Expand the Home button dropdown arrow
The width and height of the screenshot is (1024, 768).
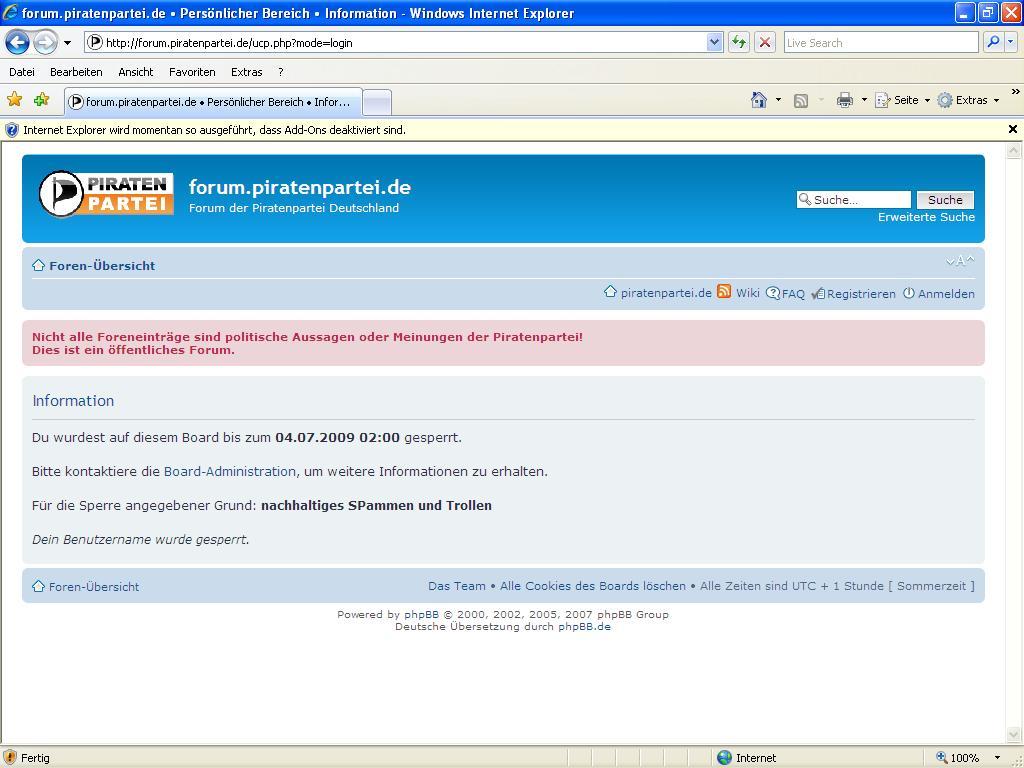click(778, 100)
